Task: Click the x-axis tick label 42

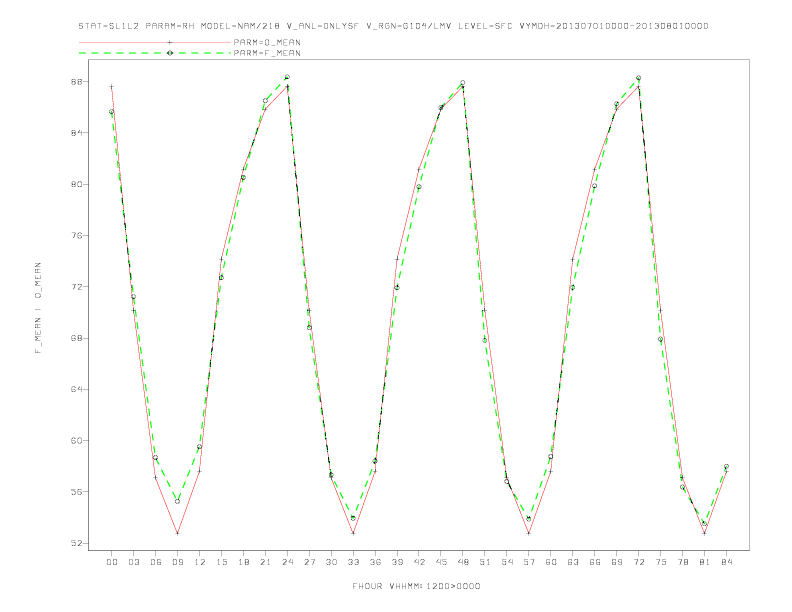Action: [x=419, y=562]
